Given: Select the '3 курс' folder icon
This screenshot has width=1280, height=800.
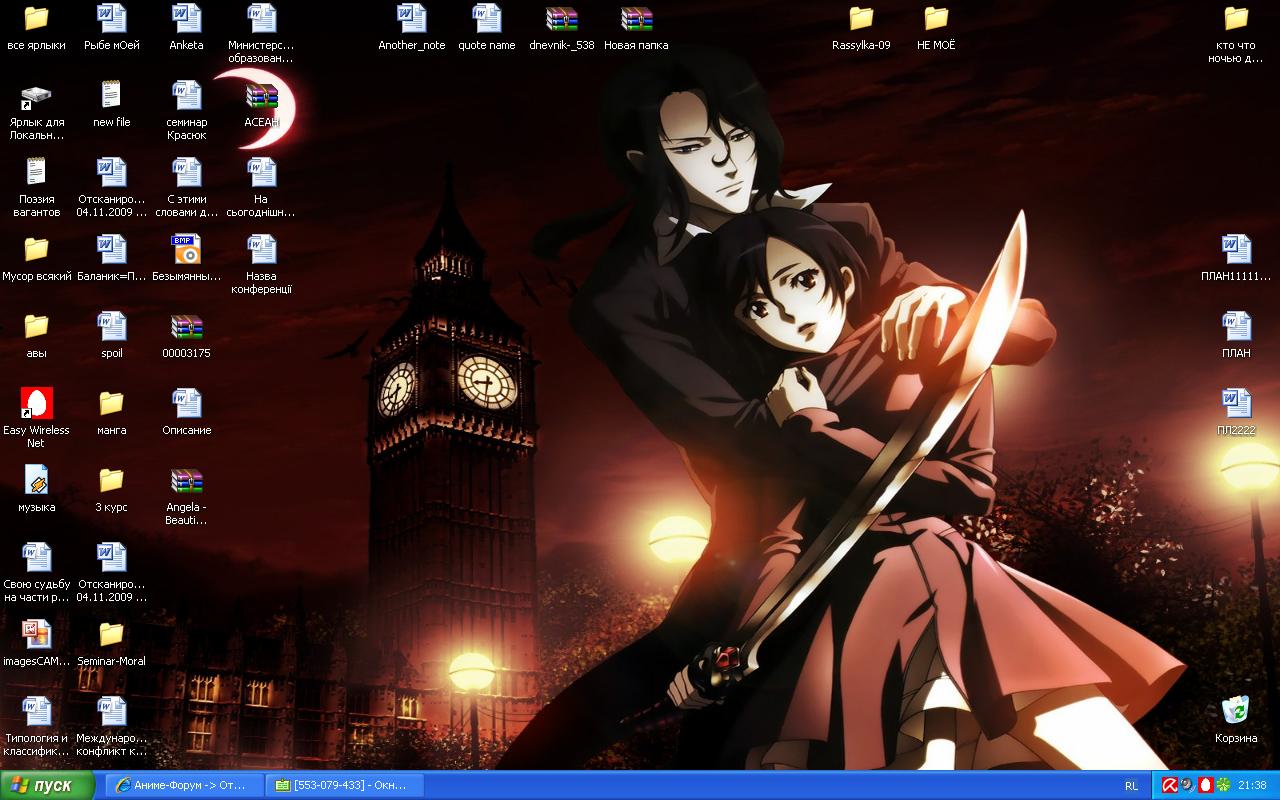Looking at the screenshot, I should tap(111, 481).
